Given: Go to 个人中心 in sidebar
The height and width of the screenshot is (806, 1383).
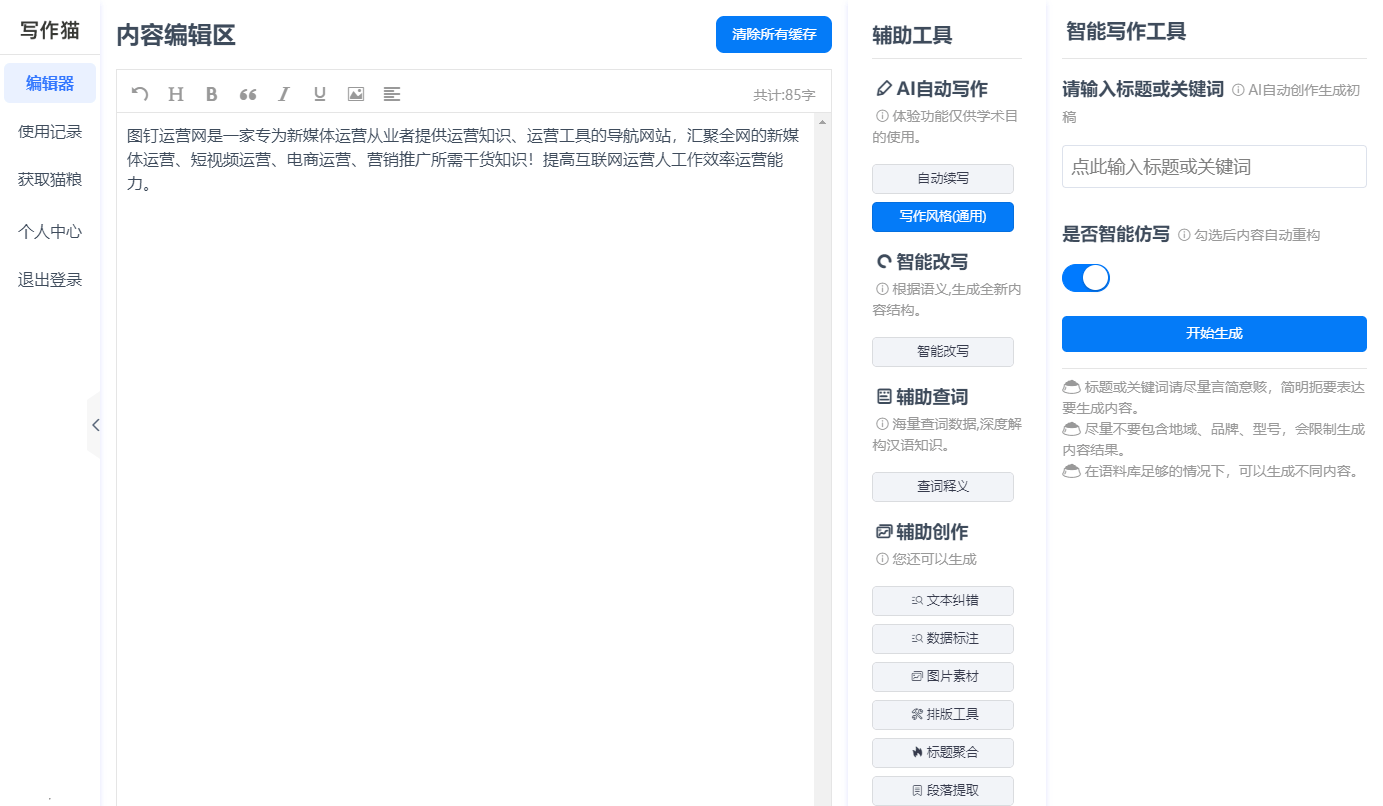Looking at the screenshot, I should click(50, 232).
